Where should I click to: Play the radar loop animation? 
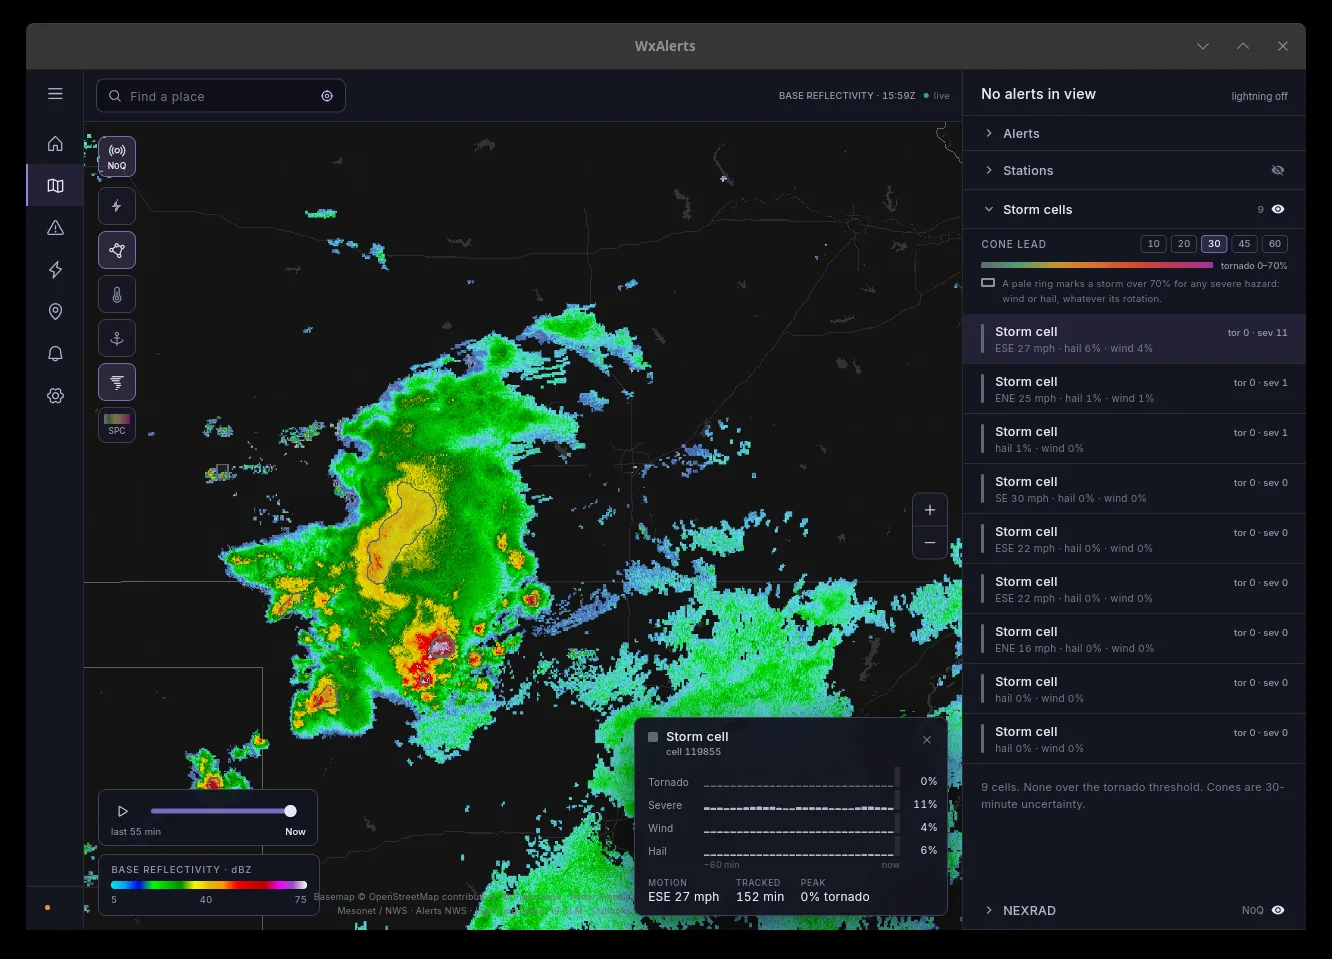123,811
